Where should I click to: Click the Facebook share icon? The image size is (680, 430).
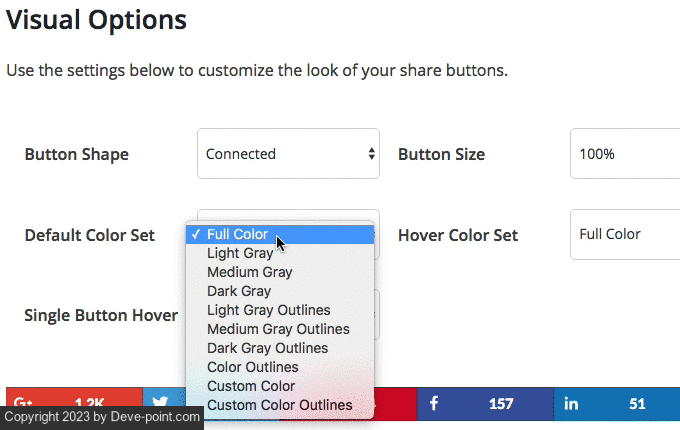click(434, 404)
